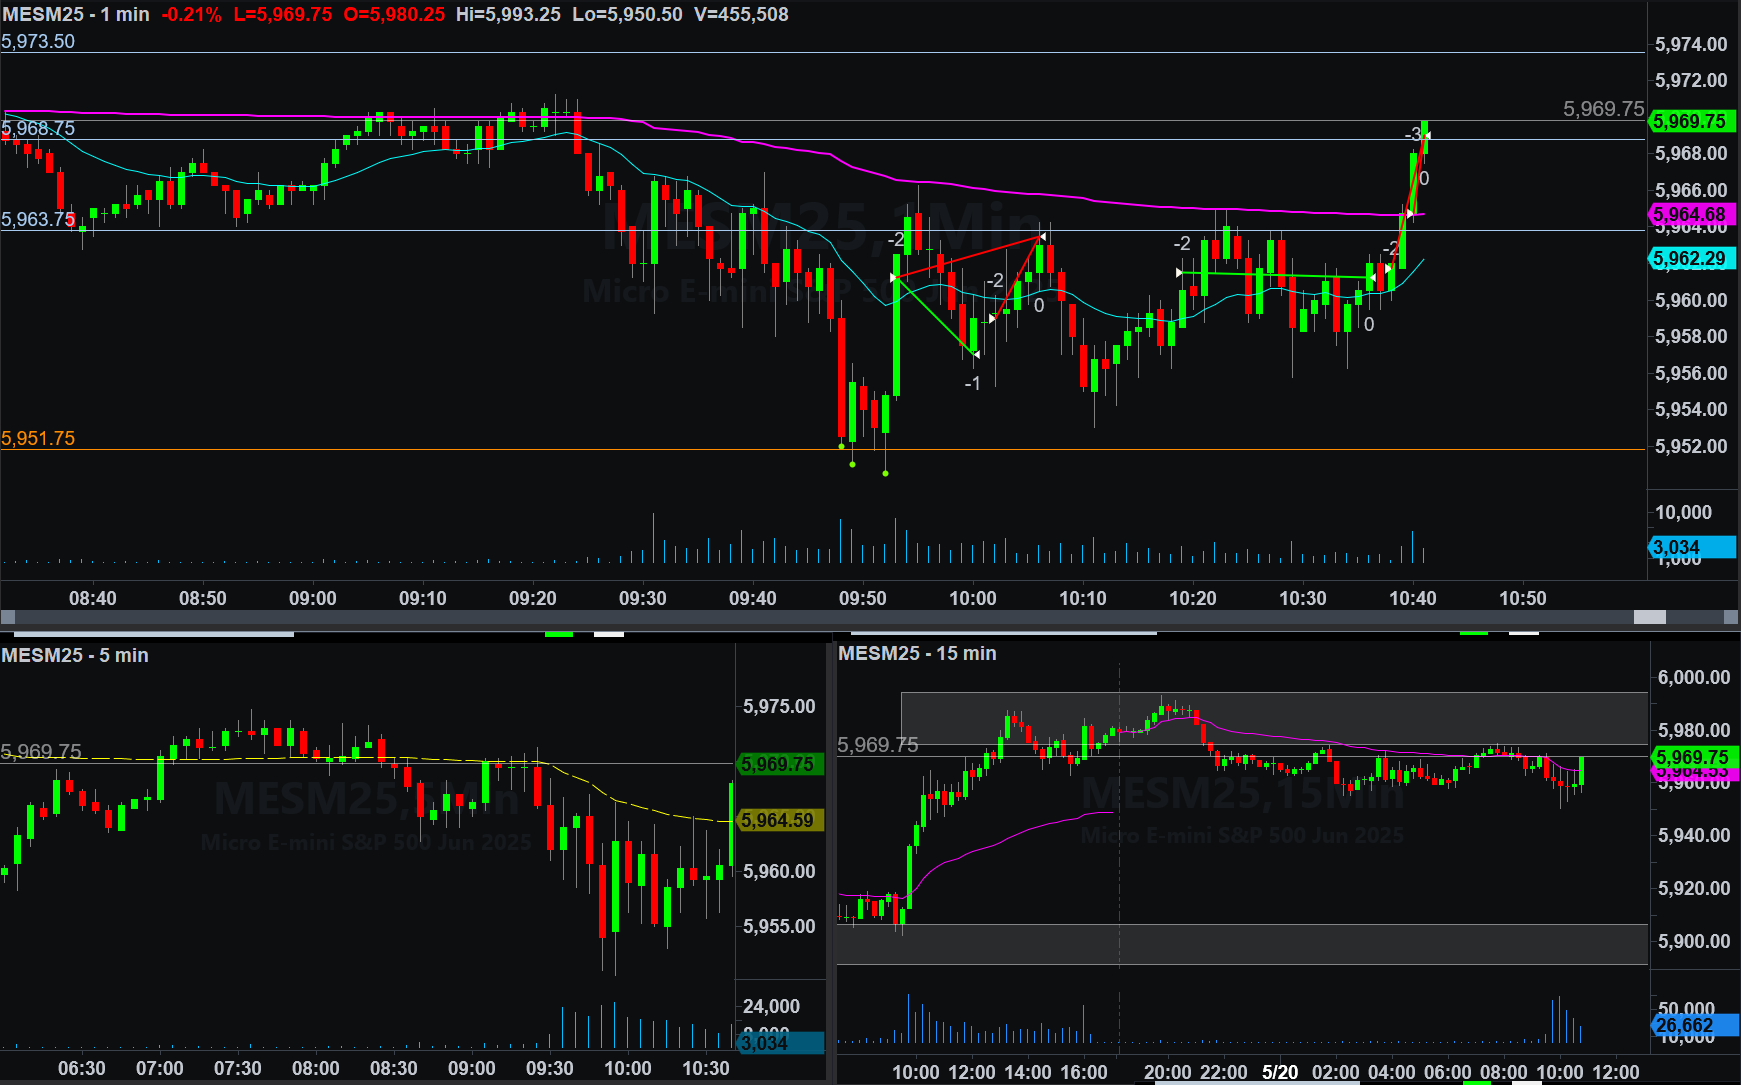Select the 5,973.50 horizontal line label
Viewport: 1741px width, 1085px height.
click(38, 41)
